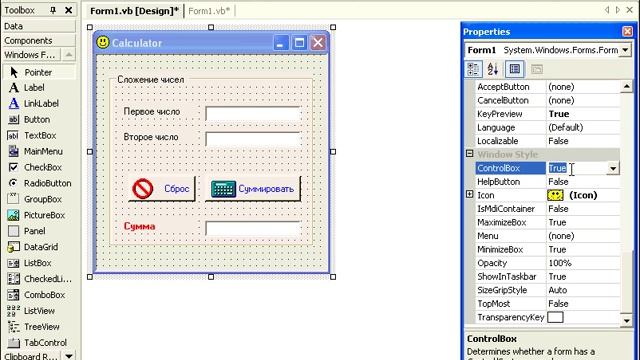Sort properties alphabetically
This screenshot has width=640, height=360.
(x=493, y=69)
